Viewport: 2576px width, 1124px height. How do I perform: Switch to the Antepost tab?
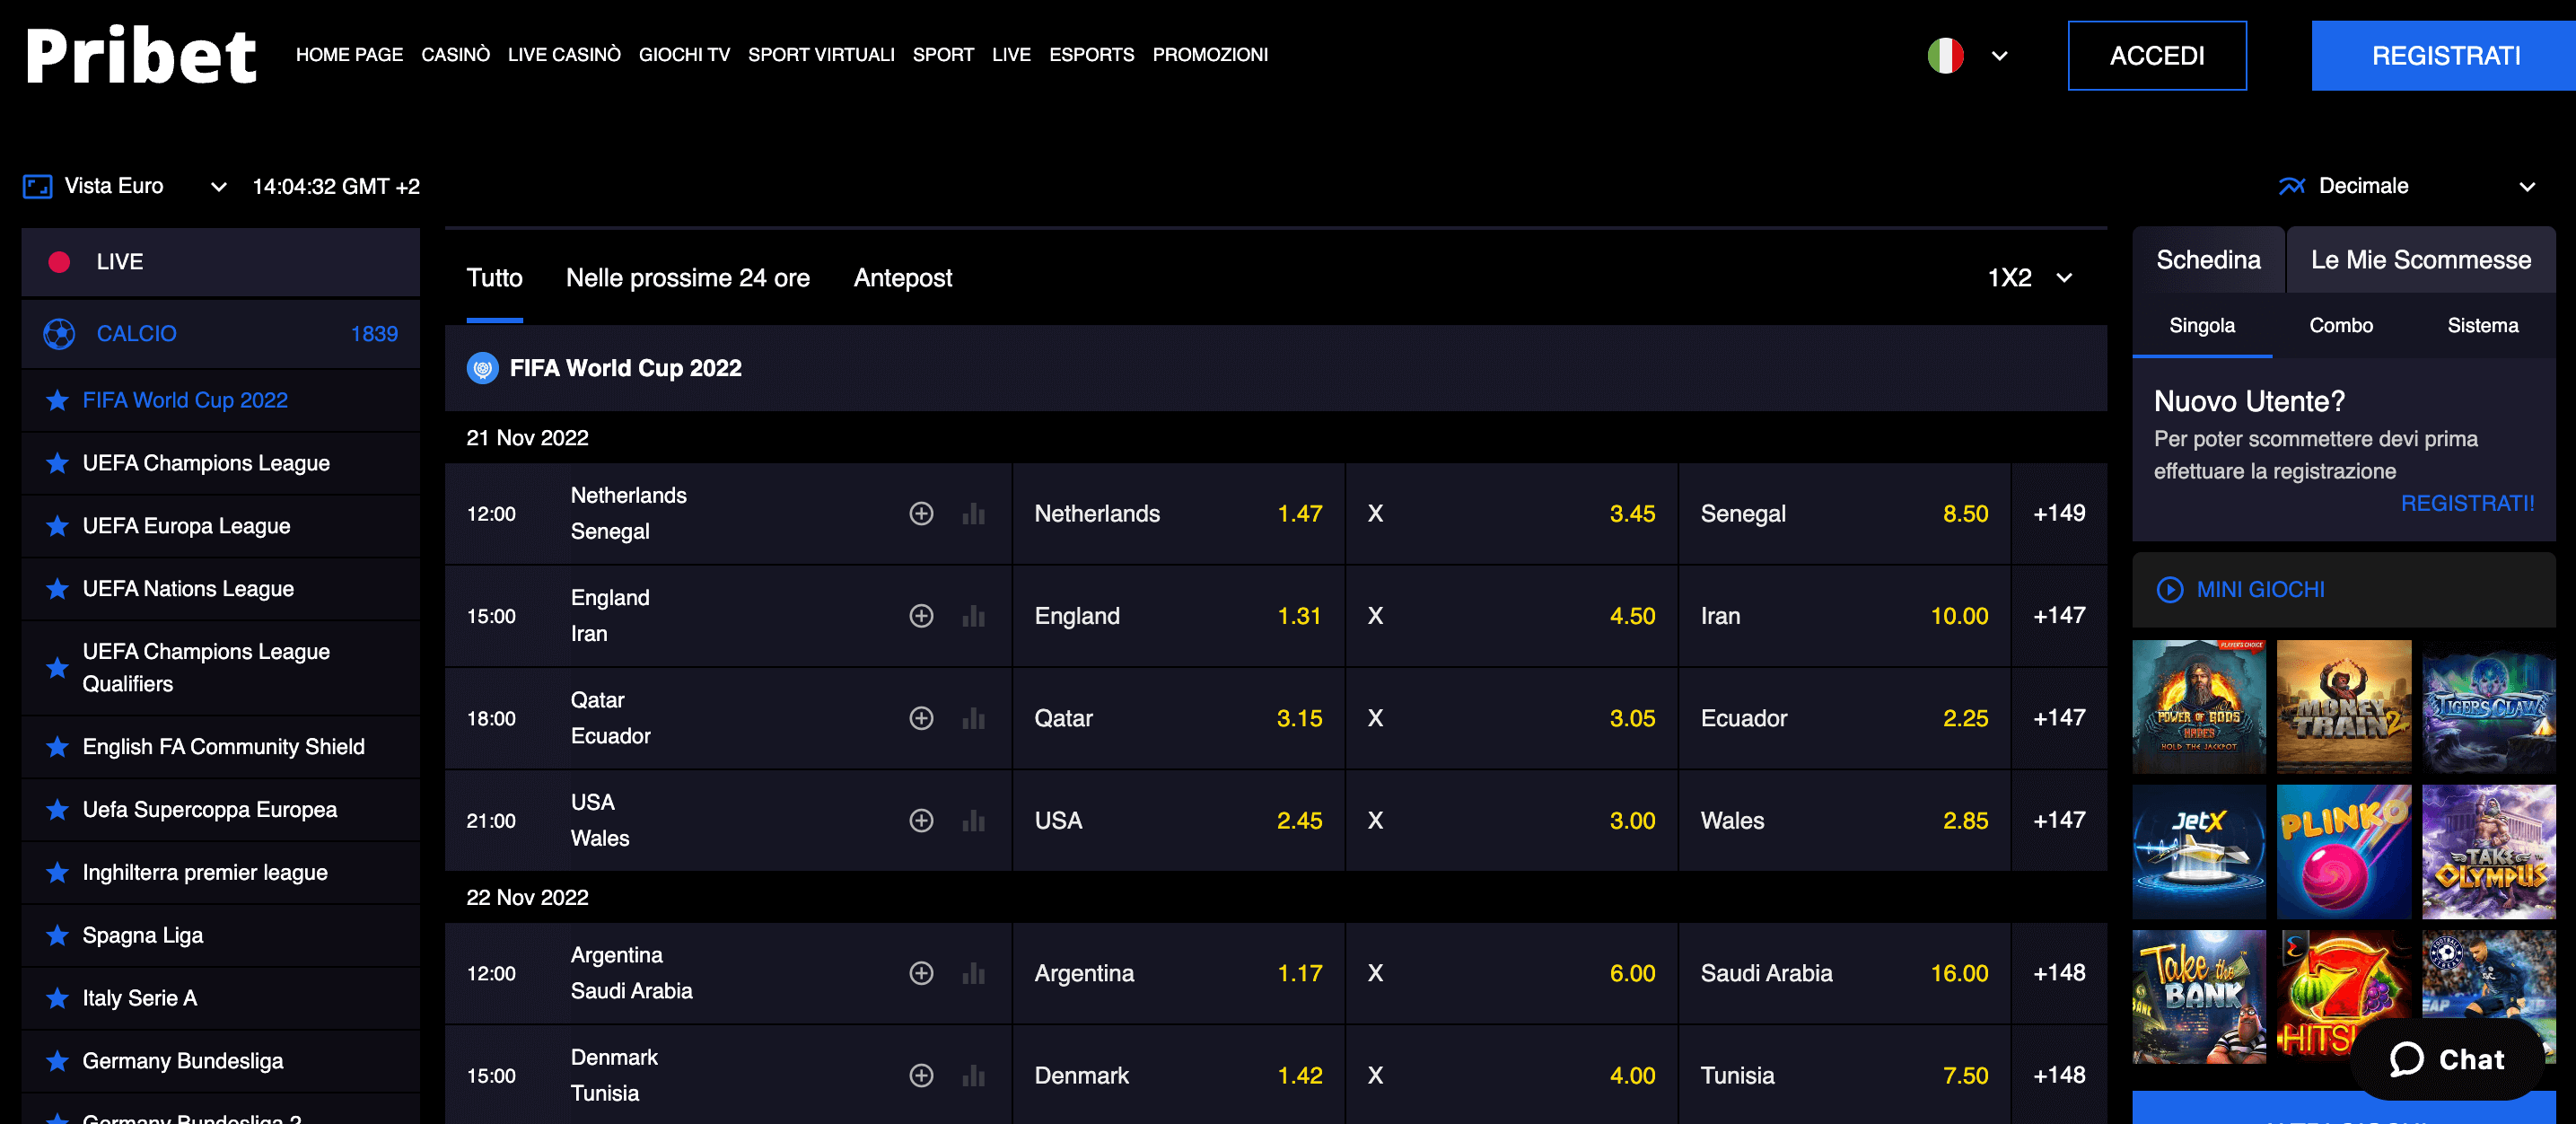coord(903,278)
